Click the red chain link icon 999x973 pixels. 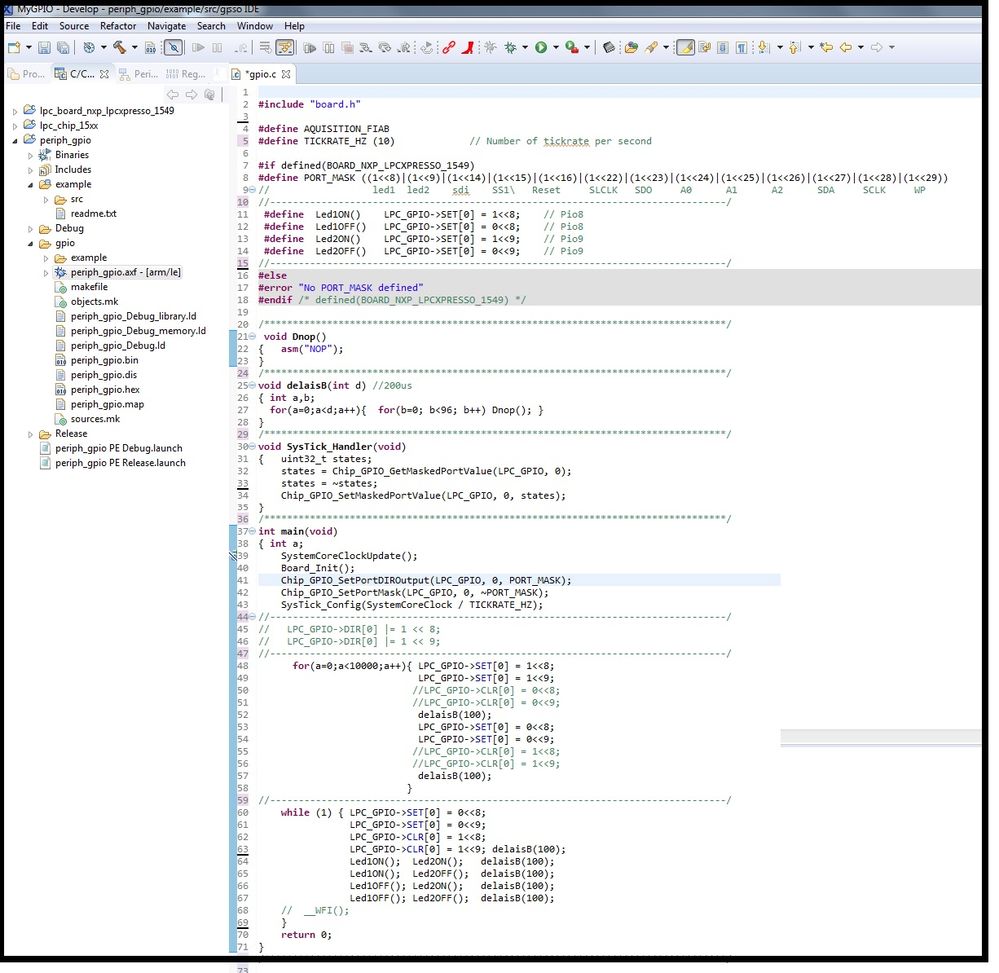click(x=449, y=47)
